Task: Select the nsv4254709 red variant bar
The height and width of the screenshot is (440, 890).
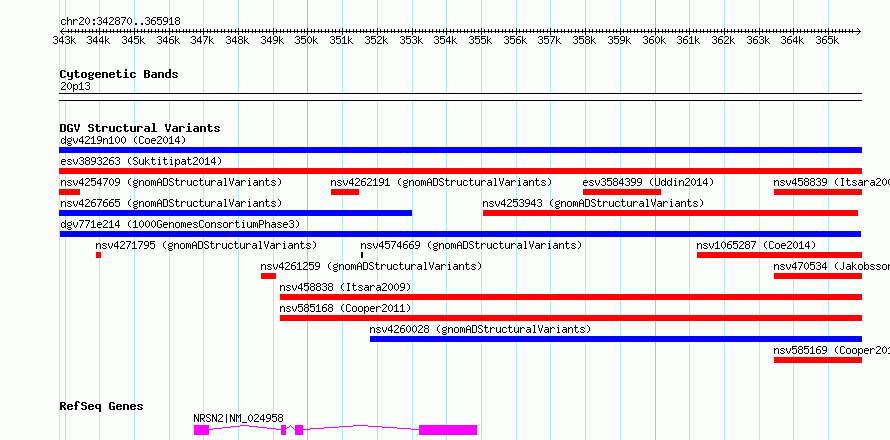Action: [70, 192]
